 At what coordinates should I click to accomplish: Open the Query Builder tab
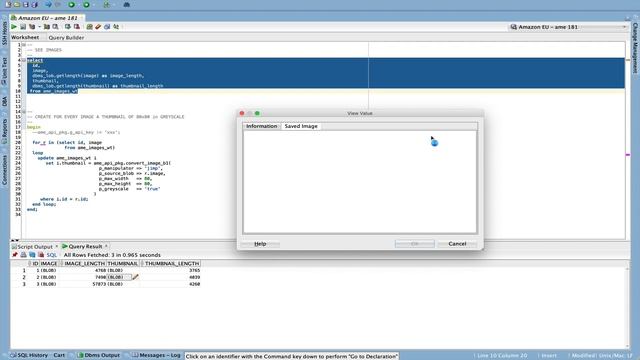click(66, 38)
